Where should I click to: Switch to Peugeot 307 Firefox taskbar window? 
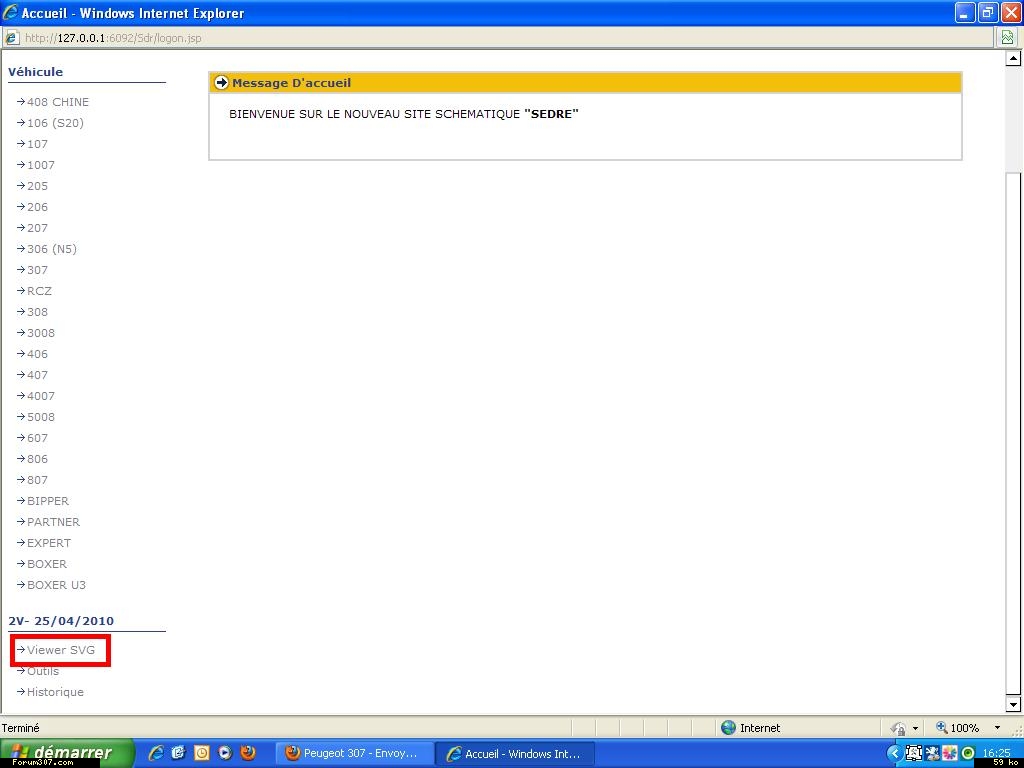tap(355, 754)
